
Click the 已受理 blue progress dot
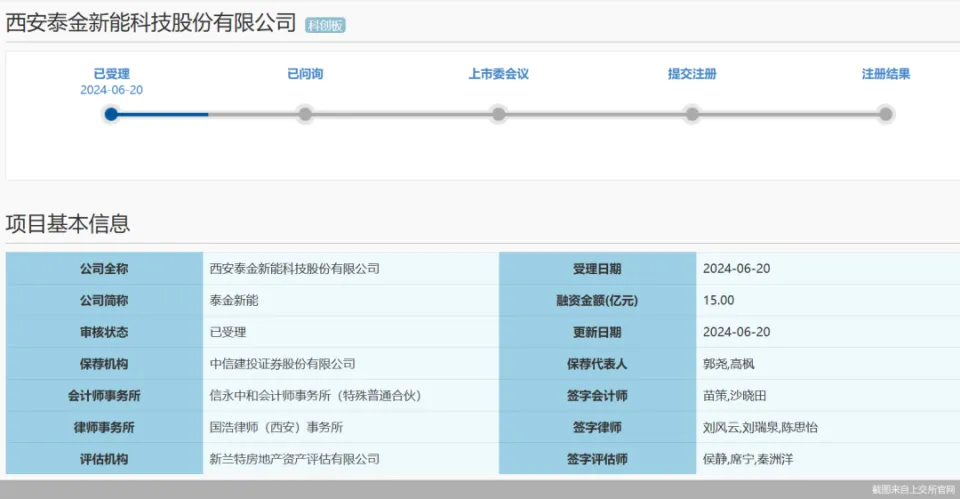pyautogui.click(x=111, y=114)
